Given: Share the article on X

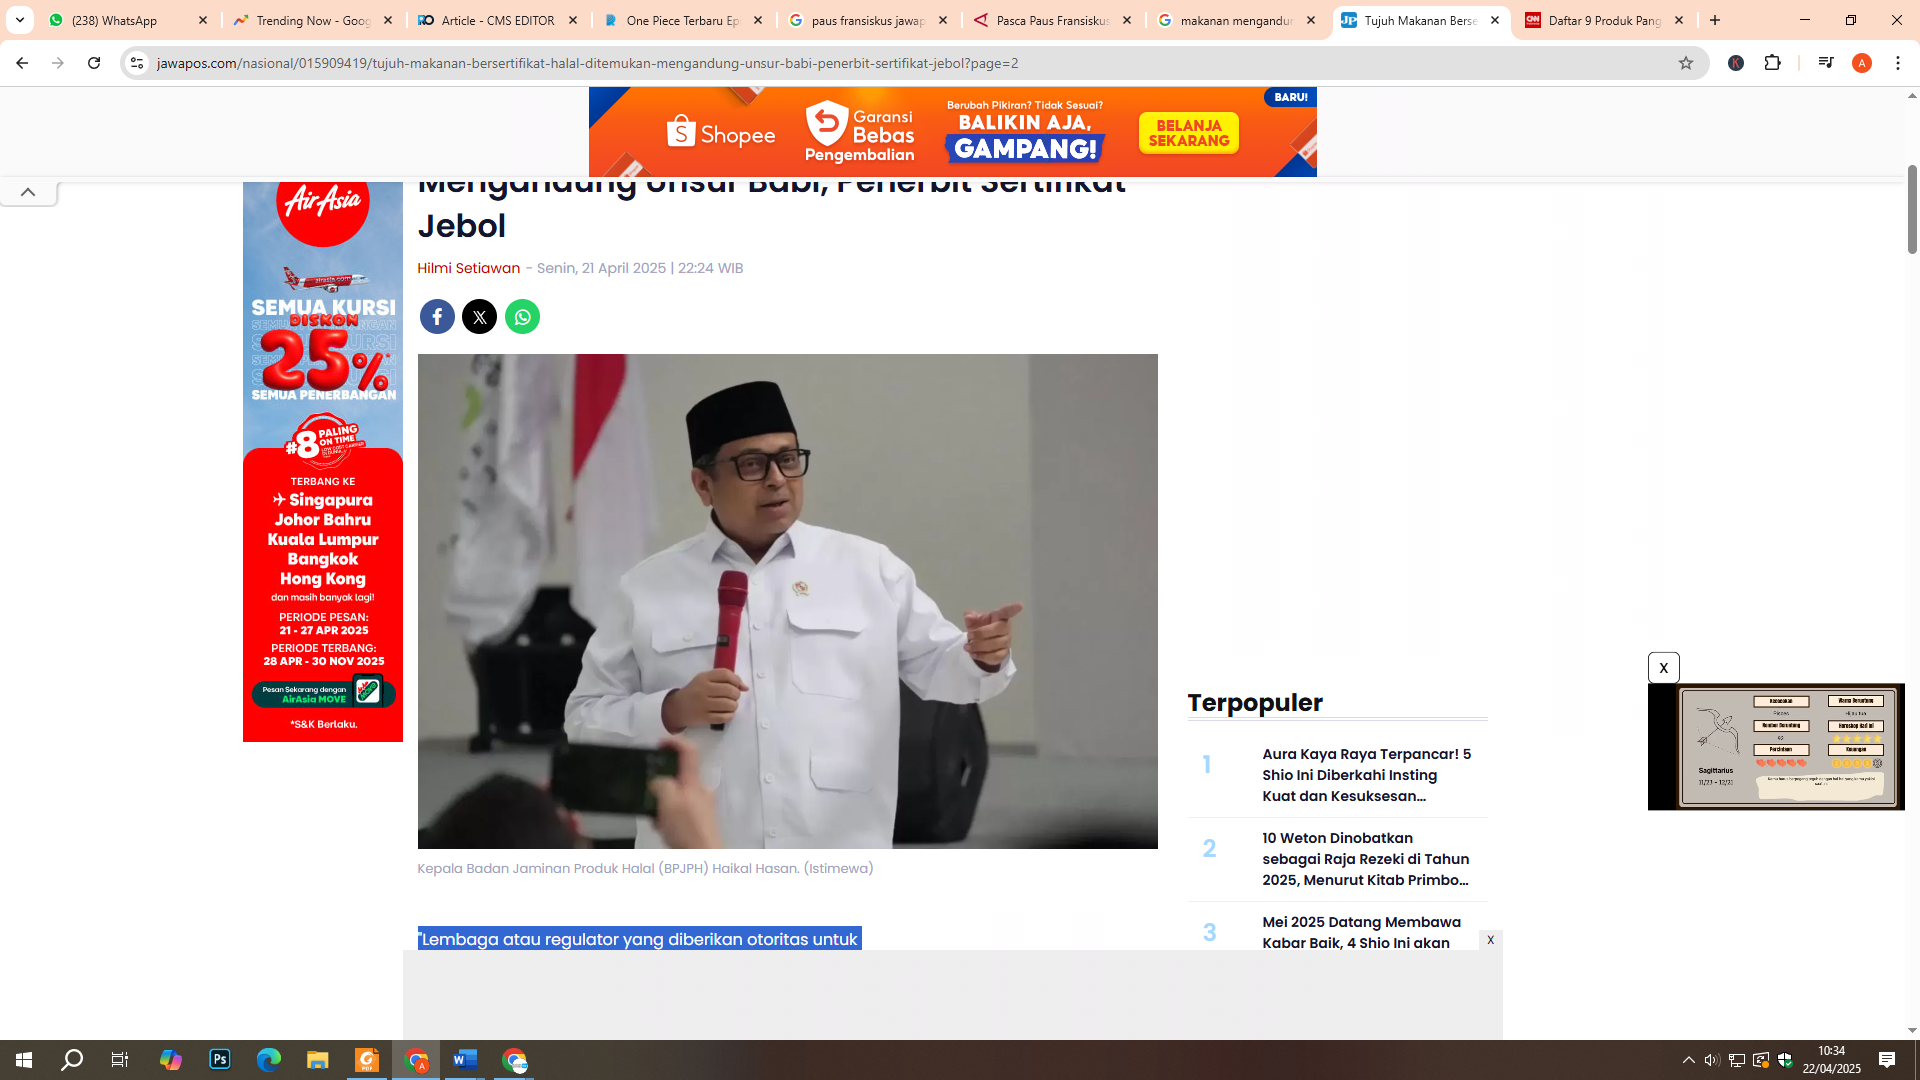Looking at the screenshot, I should pos(479,316).
